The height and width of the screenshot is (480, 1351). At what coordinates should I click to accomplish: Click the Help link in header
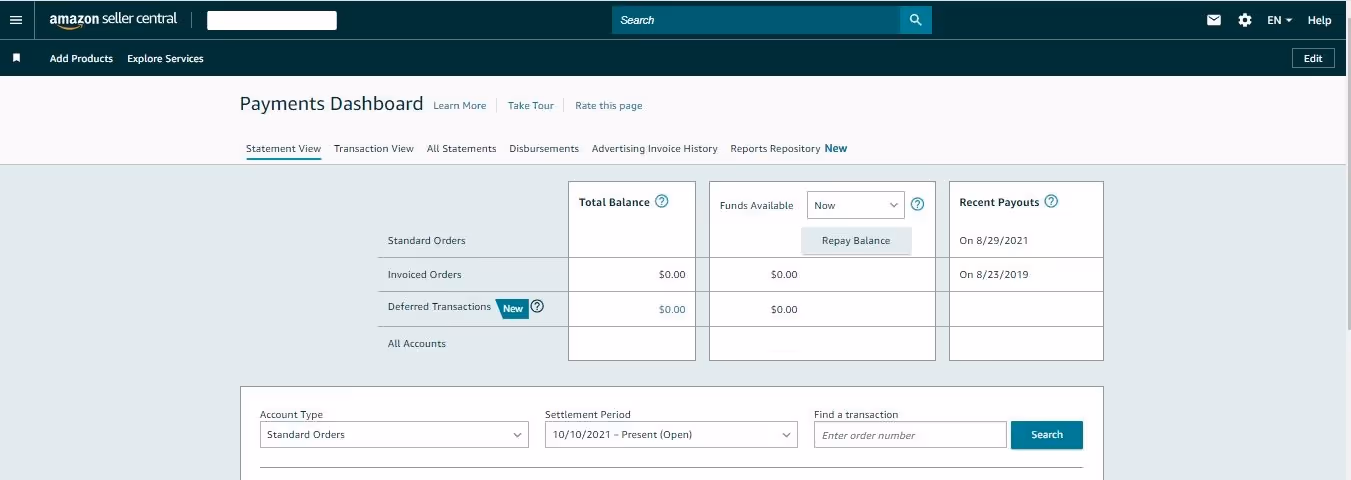[x=1319, y=20]
